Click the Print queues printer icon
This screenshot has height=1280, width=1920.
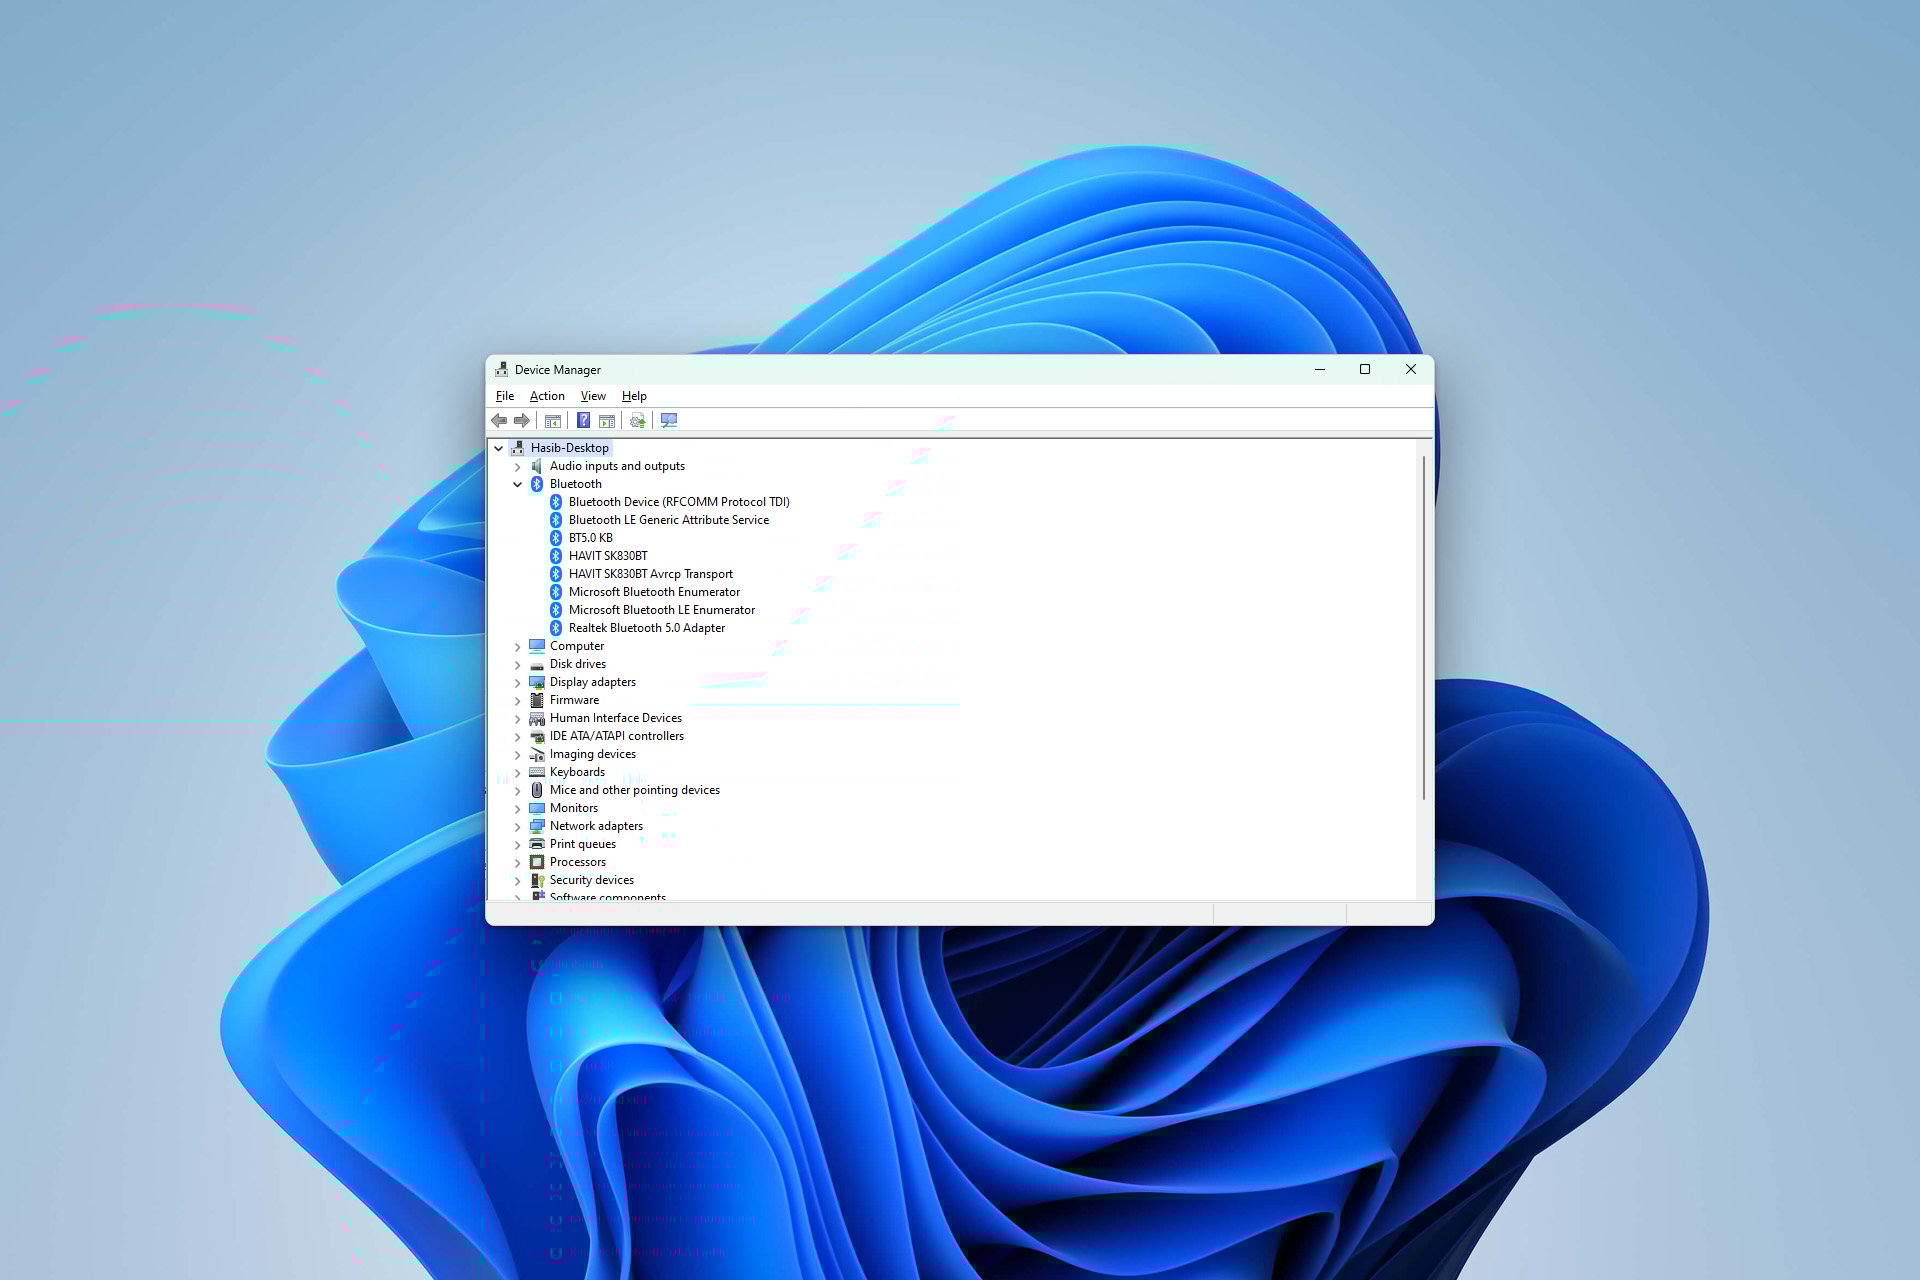537,844
